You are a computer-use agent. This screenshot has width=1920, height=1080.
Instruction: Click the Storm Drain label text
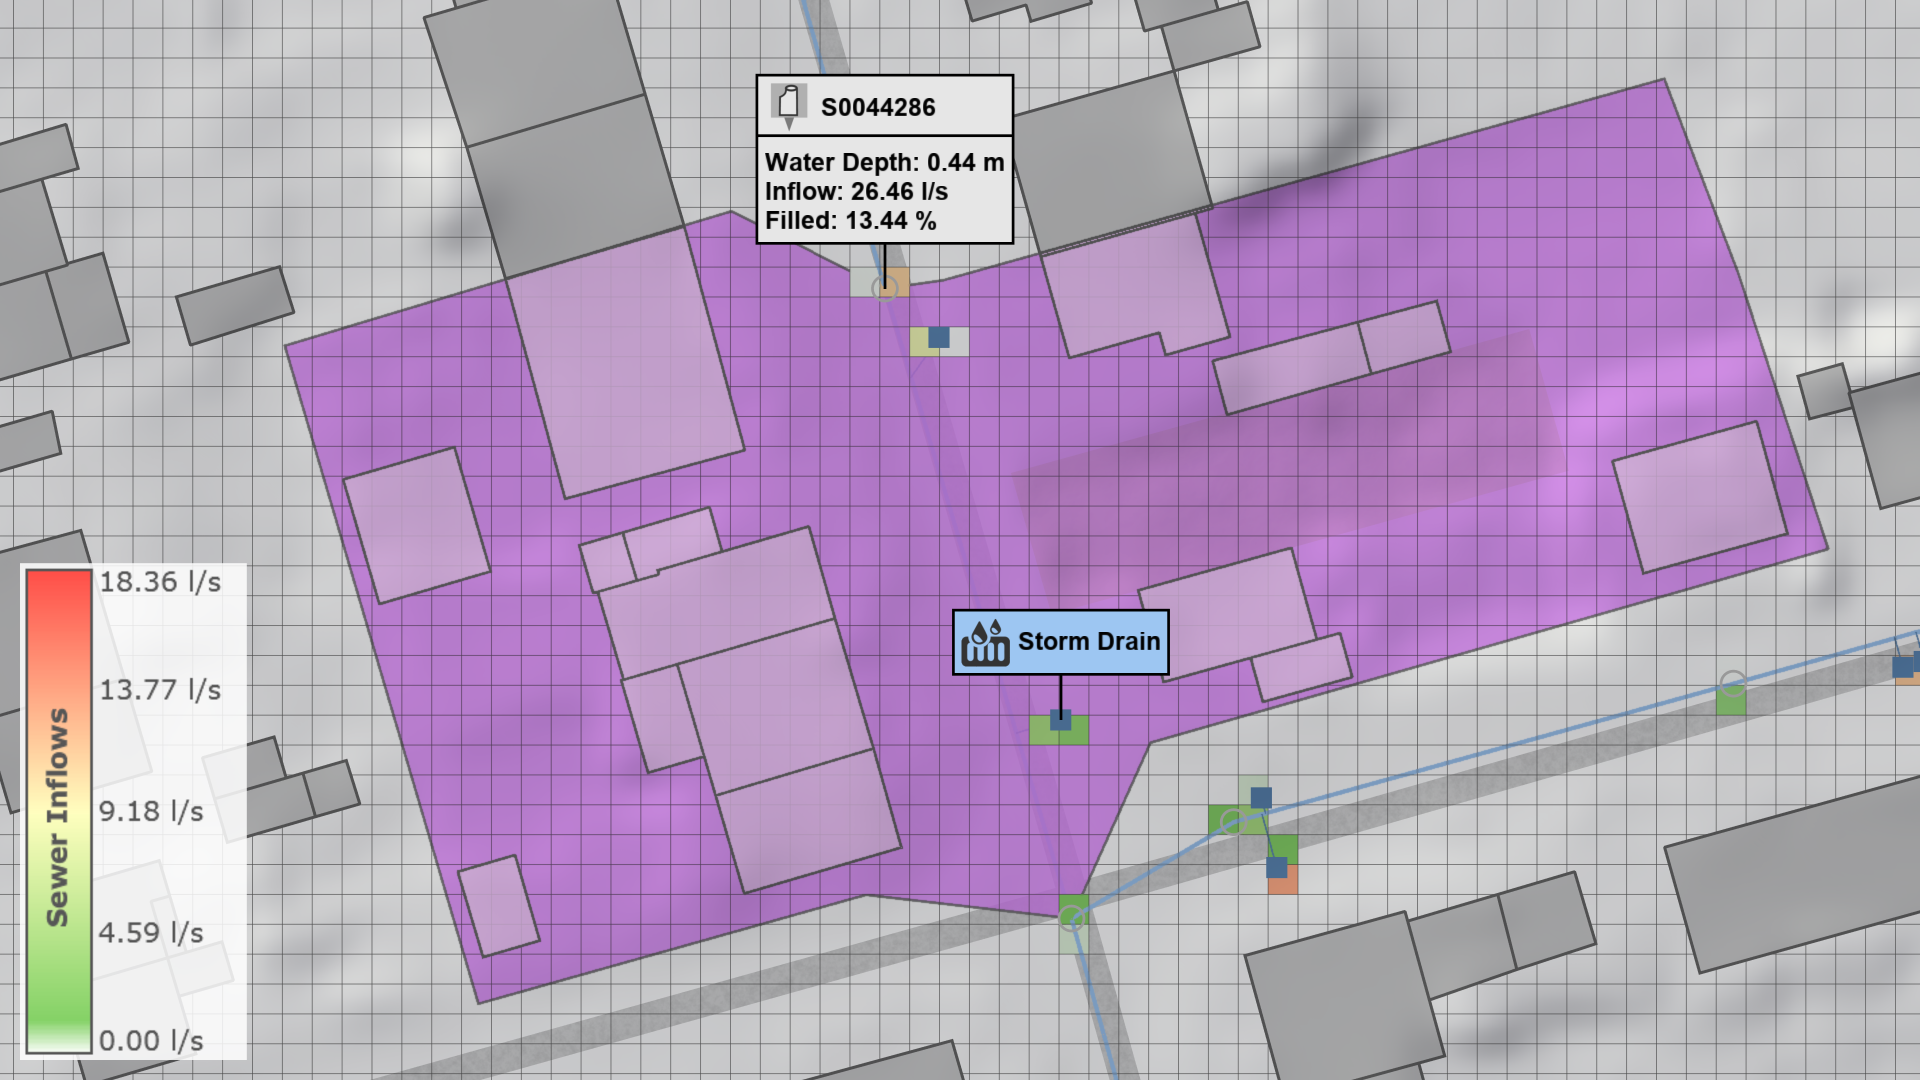point(1088,642)
